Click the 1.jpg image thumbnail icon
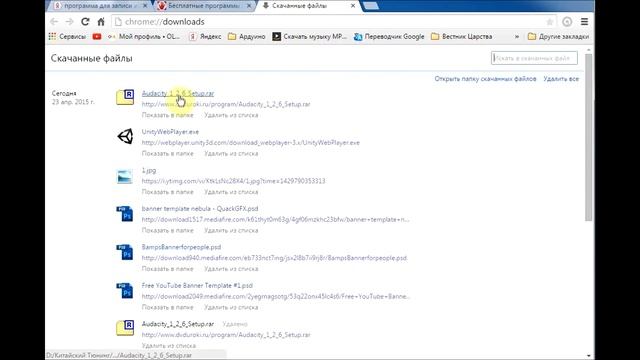Screen dimensions: 640x360 125,176
